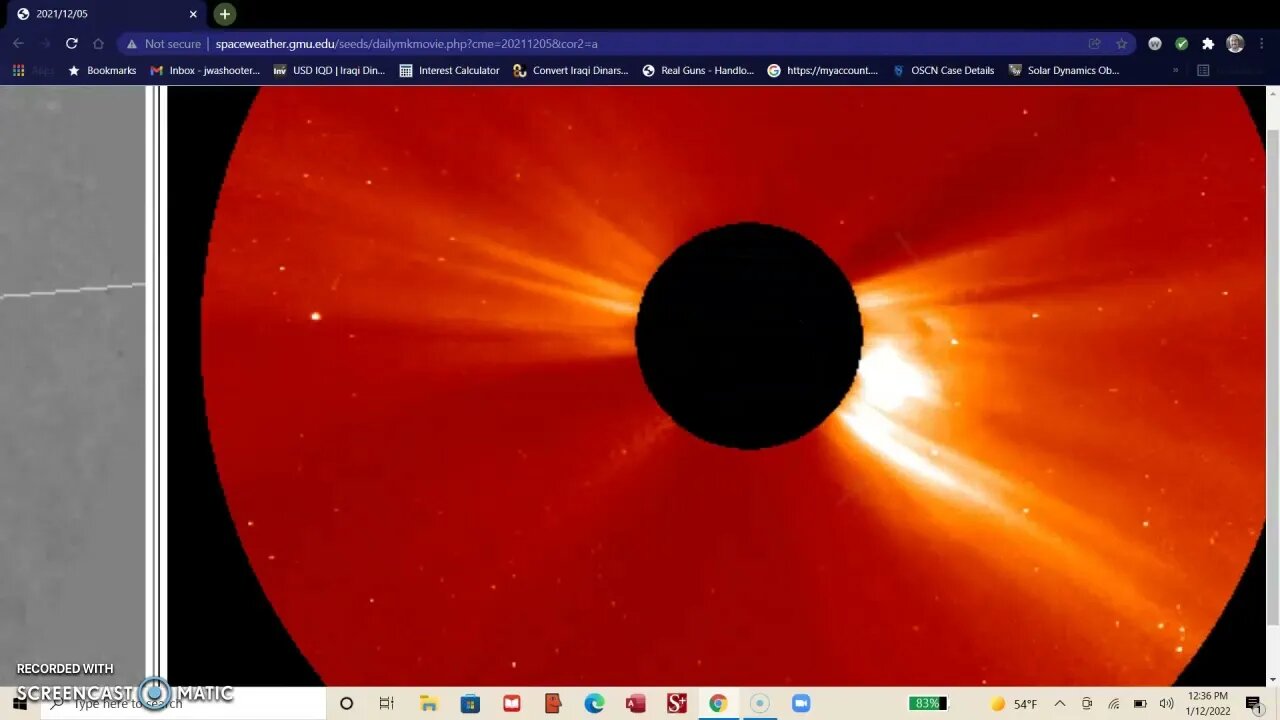Viewport: 1280px width, 720px height.
Task: Open the Gmail Inbox bookmark
Action: (204, 71)
